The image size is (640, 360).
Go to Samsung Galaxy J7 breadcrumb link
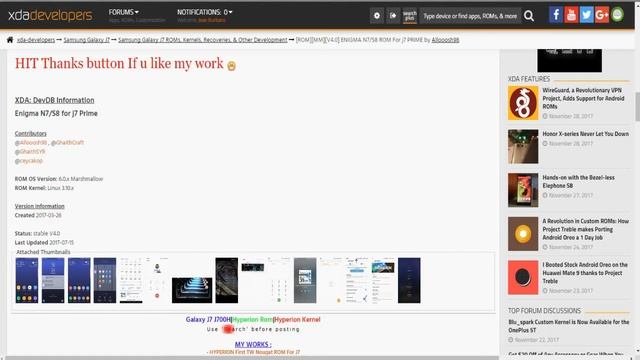[x=87, y=40]
